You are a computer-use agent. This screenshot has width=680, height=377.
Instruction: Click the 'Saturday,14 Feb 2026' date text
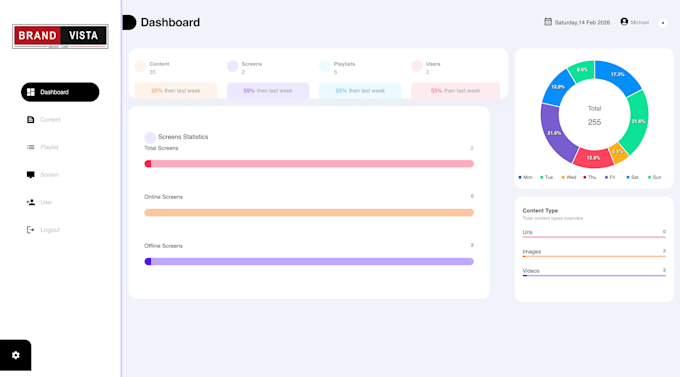click(582, 23)
